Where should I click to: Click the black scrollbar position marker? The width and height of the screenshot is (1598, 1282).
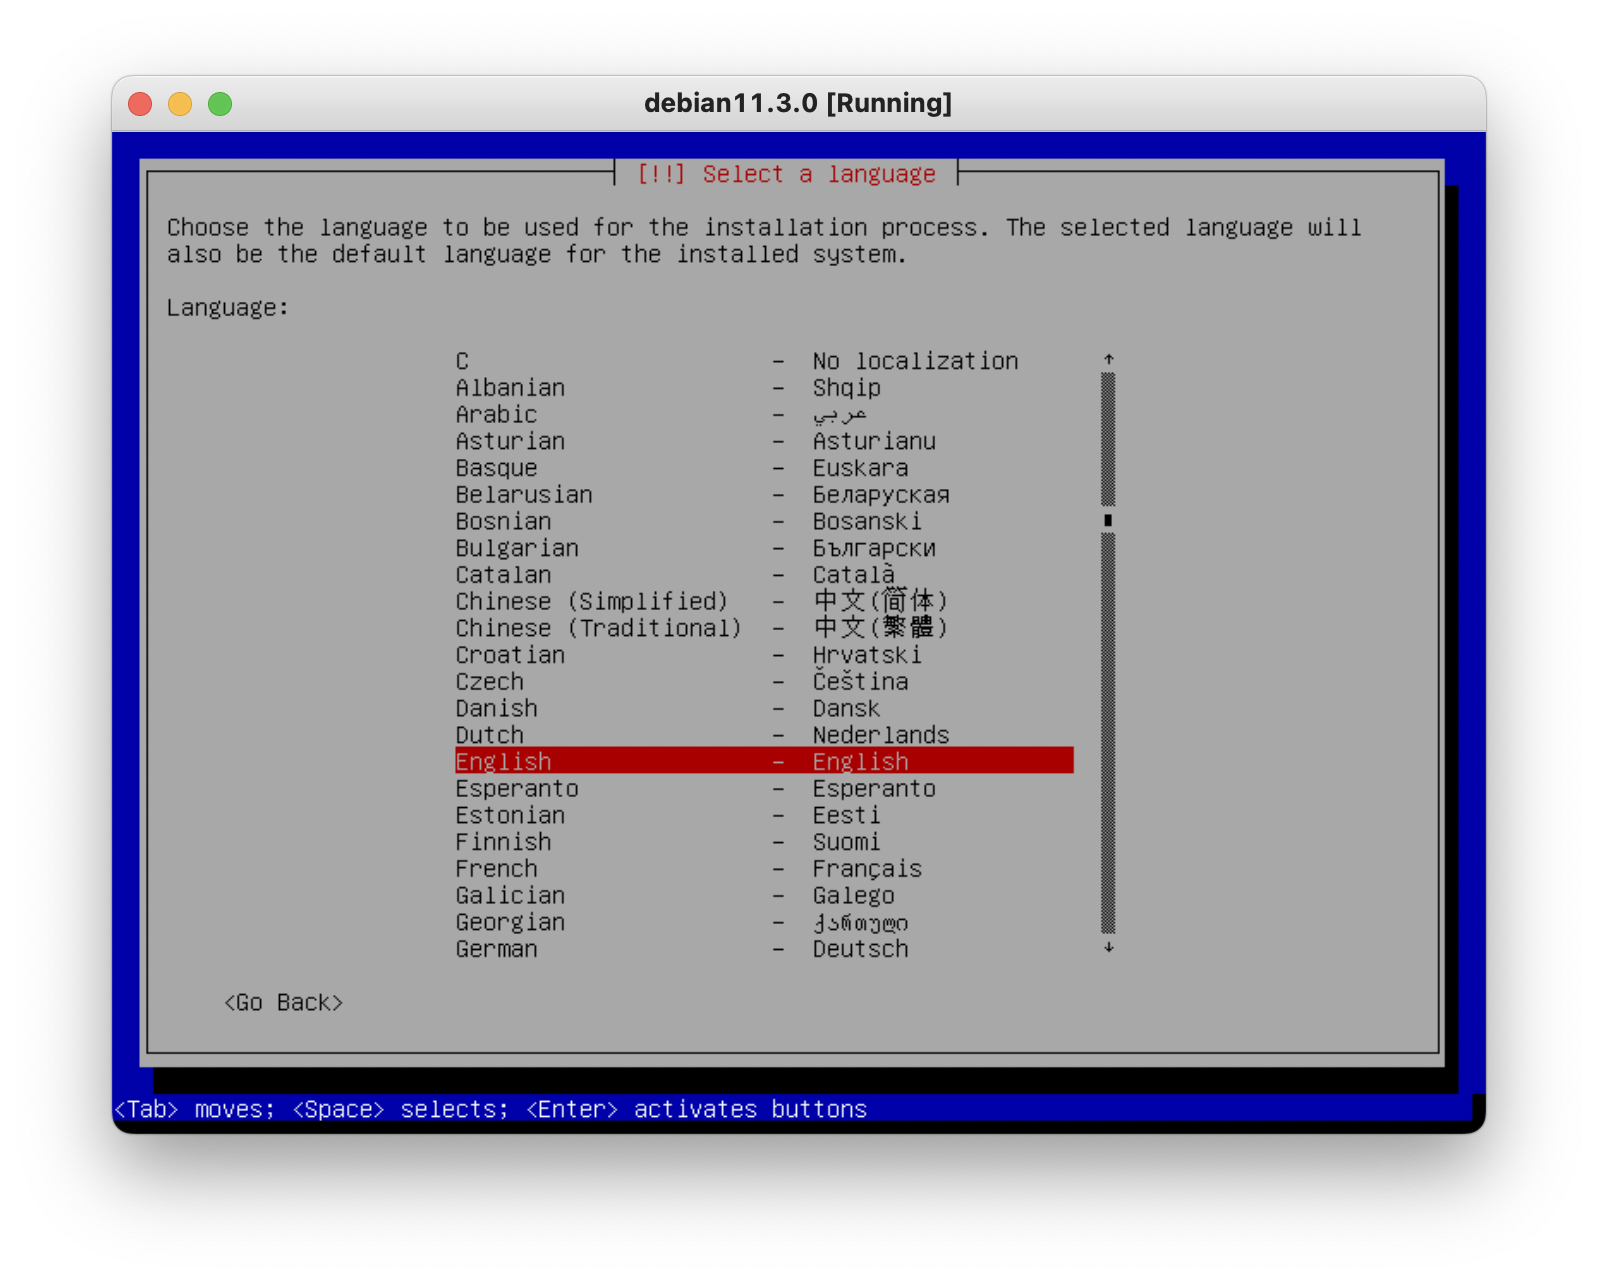pos(1108,520)
